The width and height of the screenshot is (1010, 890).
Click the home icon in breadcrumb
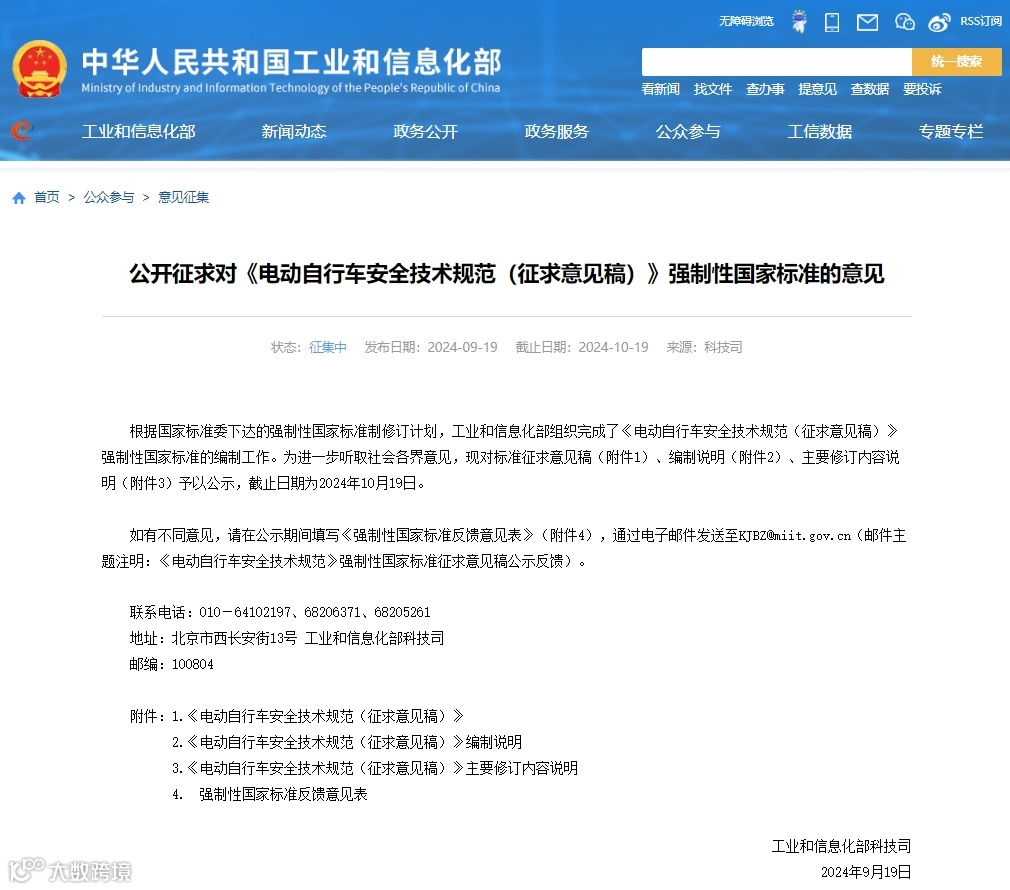(19, 198)
